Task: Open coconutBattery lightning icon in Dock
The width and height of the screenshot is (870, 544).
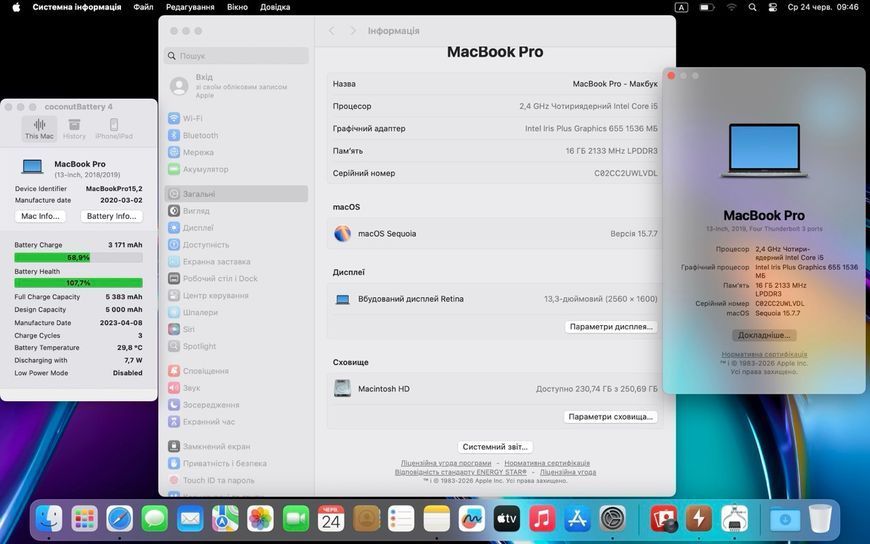Action: [699, 520]
